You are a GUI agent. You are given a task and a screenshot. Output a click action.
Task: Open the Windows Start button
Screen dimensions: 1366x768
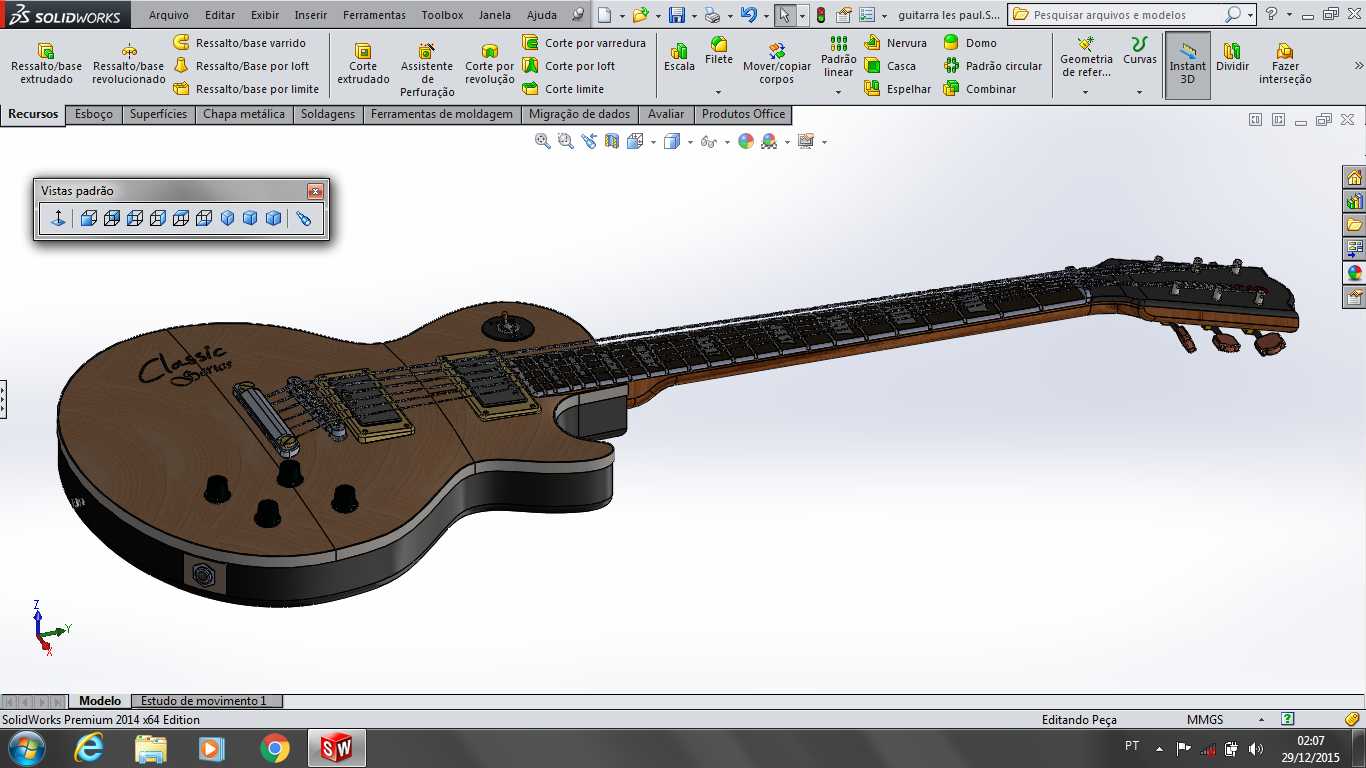pos(26,748)
